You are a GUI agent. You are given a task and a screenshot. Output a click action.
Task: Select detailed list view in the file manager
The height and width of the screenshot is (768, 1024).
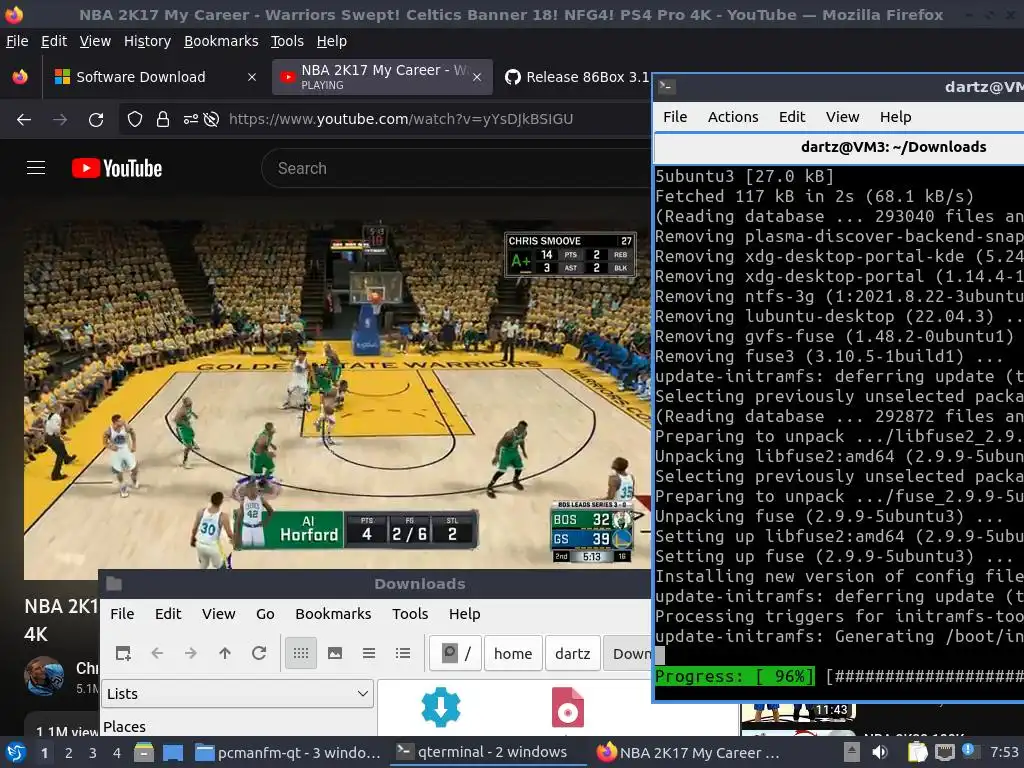point(403,653)
